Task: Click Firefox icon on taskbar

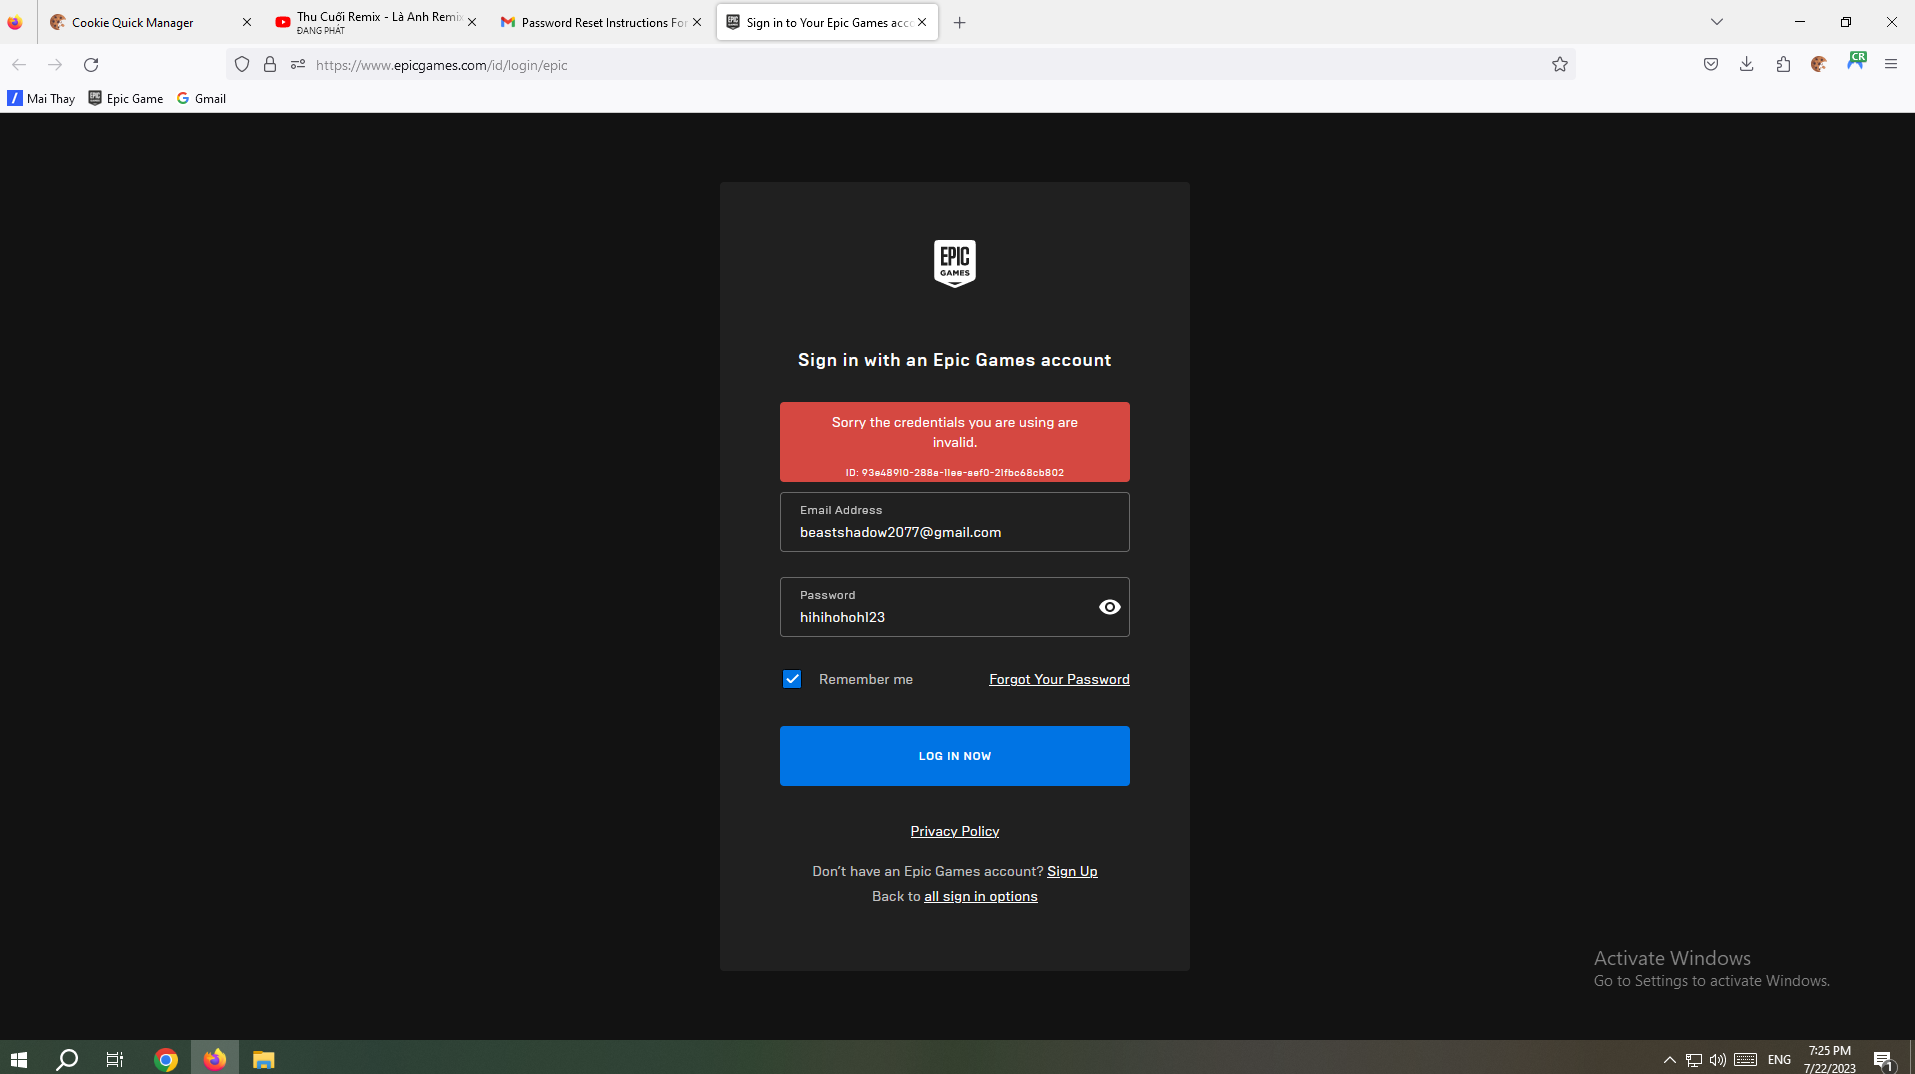Action: click(215, 1059)
